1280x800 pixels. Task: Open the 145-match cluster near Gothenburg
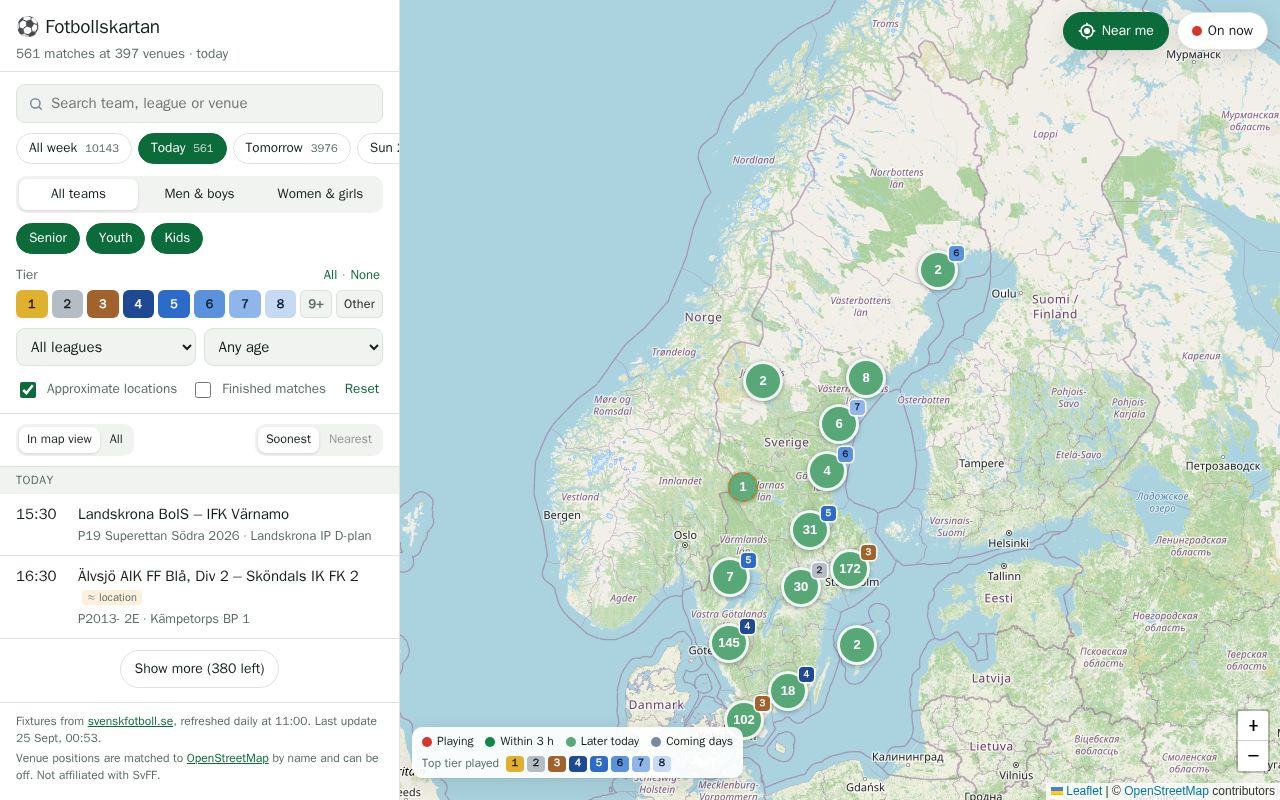point(729,643)
